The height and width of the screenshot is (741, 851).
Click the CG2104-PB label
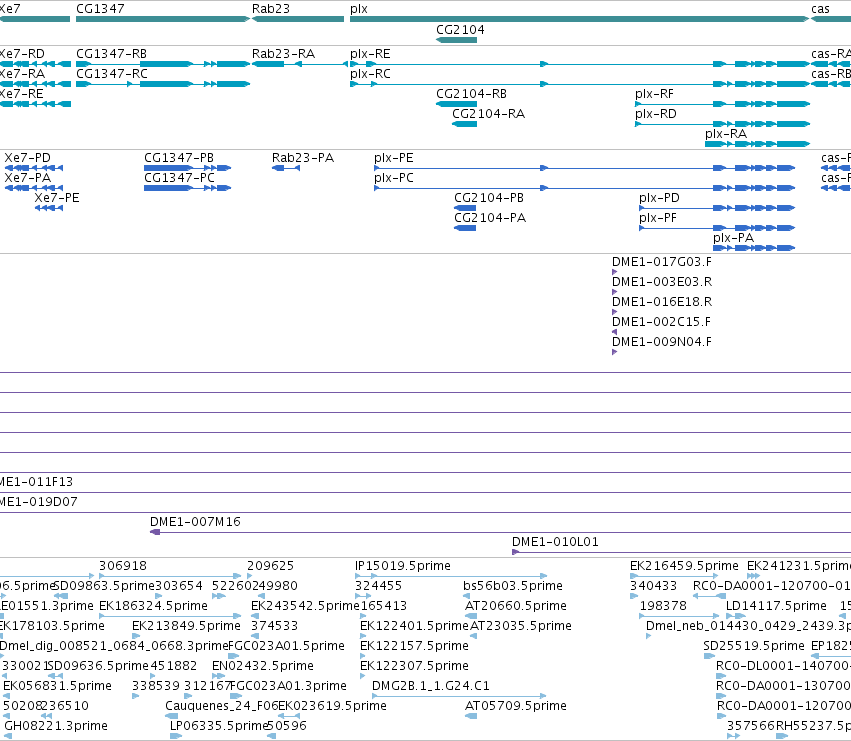[489, 198]
